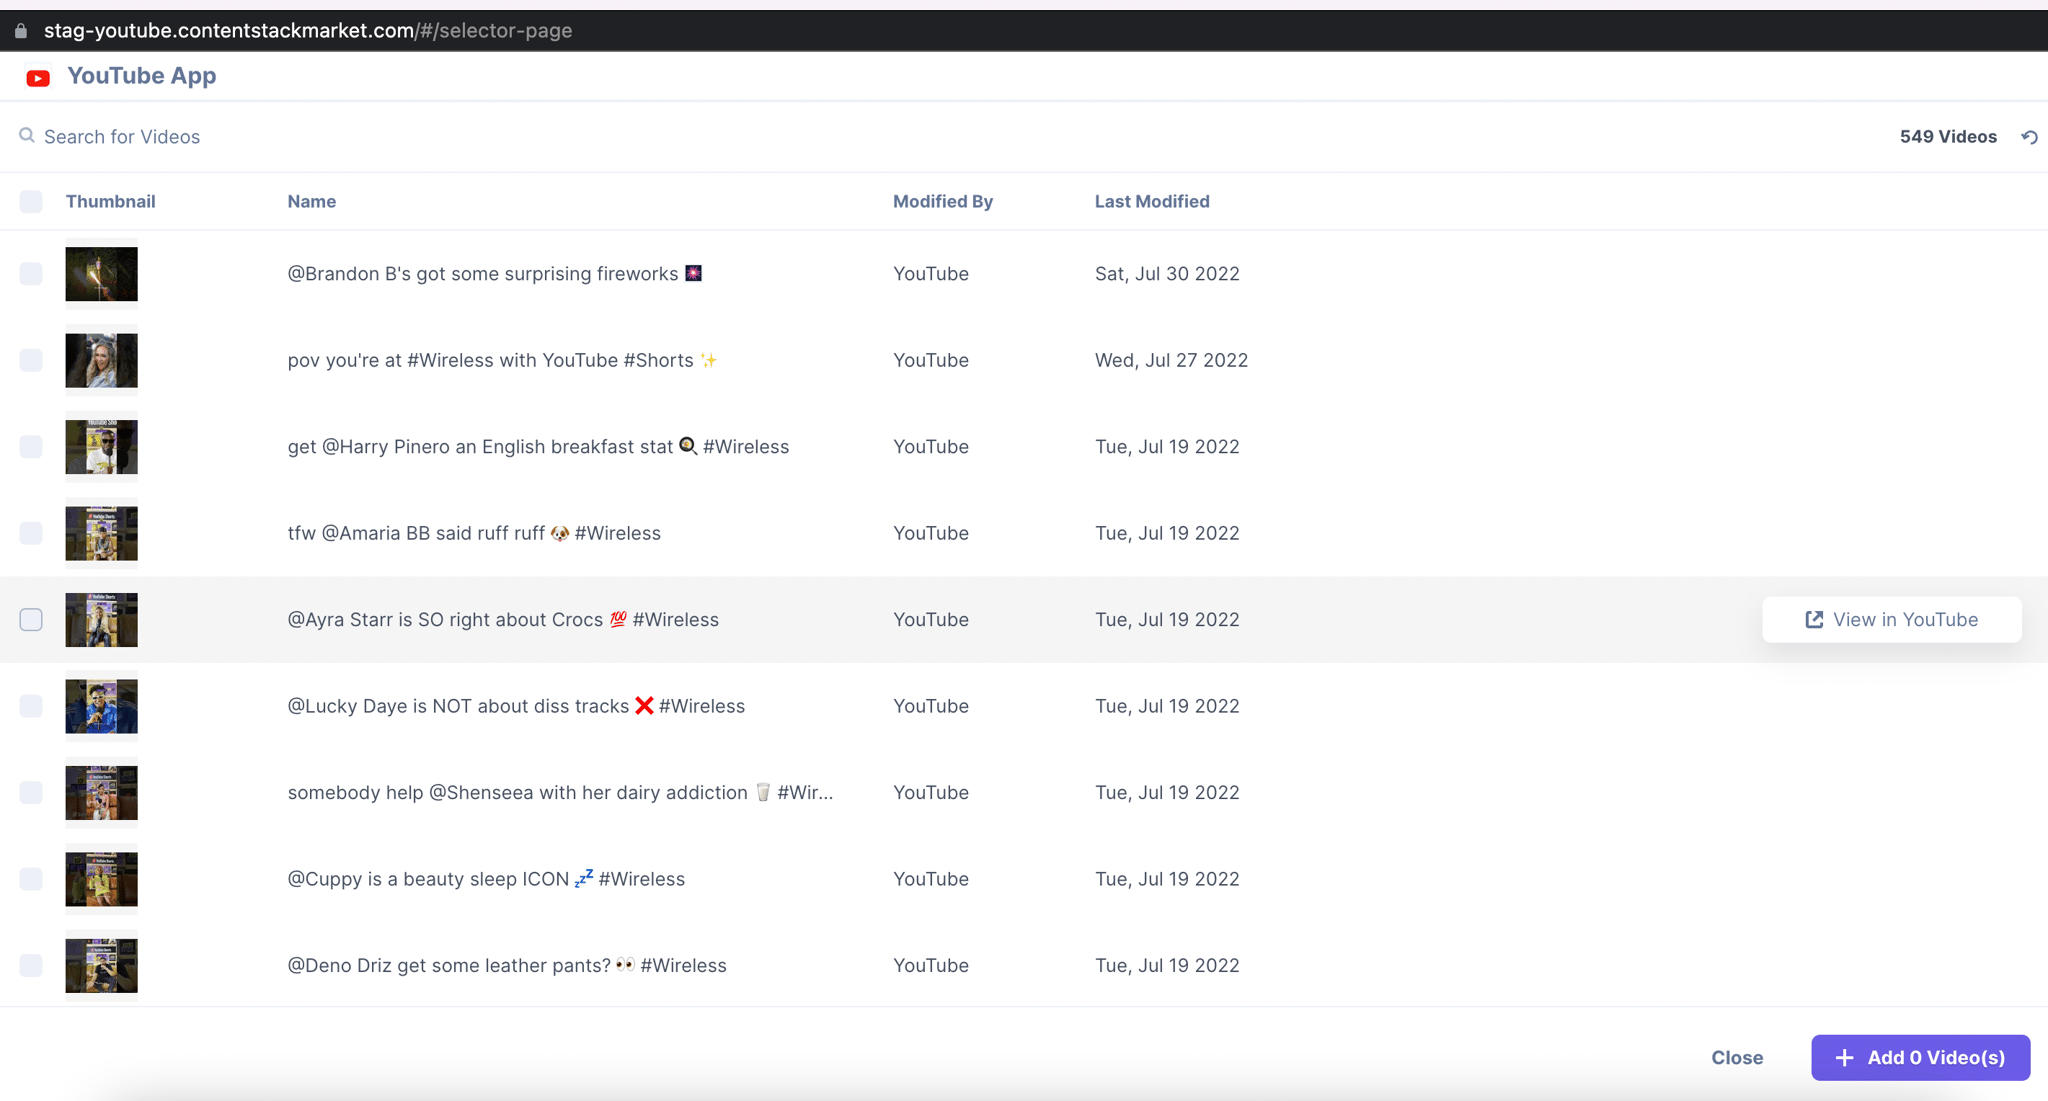Click Modified By YouTube in the Deno Driz row
The height and width of the screenshot is (1101, 2048).
tap(931, 966)
